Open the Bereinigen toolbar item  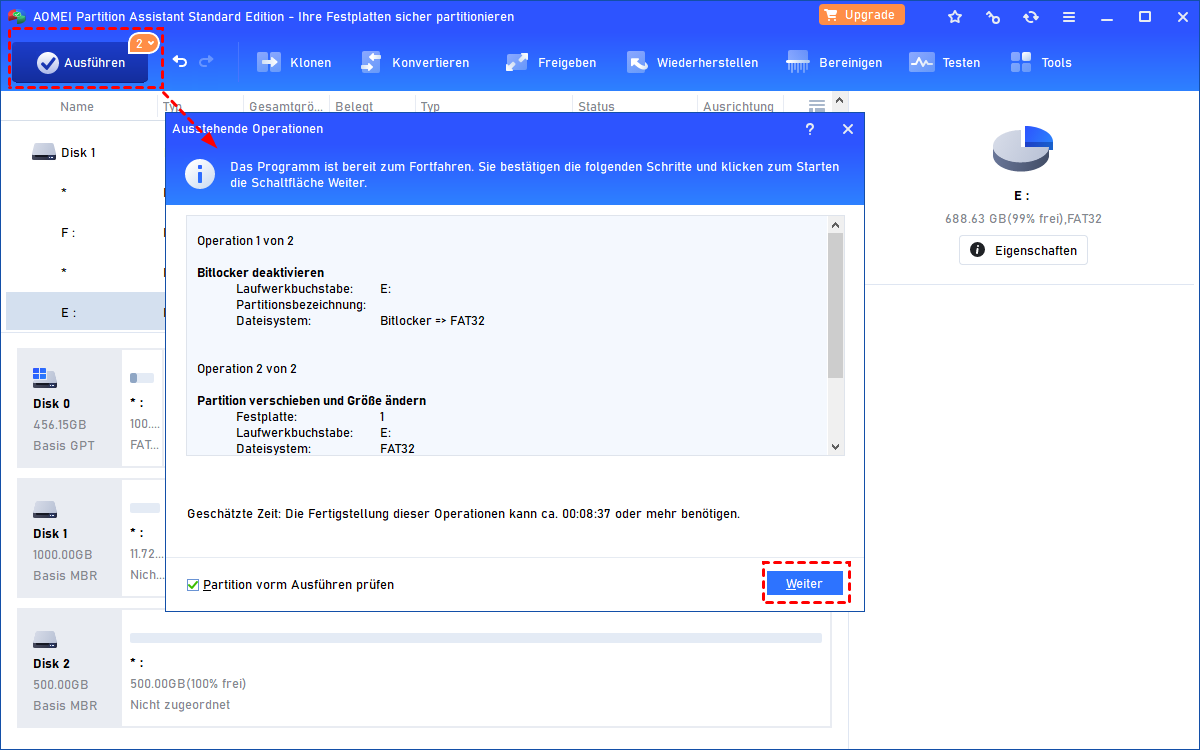pyautogui.click(x=834, y=62)
